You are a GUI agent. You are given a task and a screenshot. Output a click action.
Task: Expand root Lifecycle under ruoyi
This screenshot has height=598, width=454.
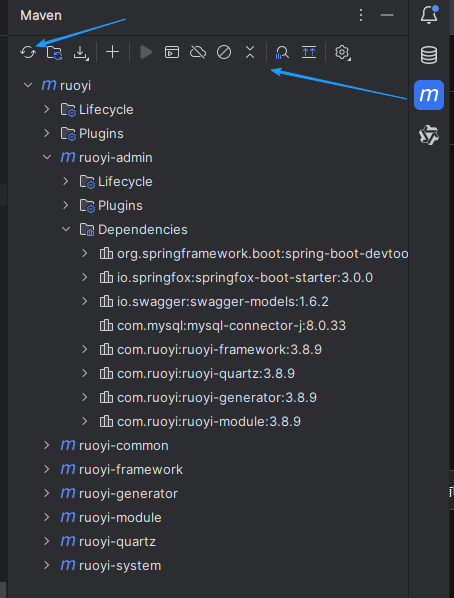click(x=47, y=109)
